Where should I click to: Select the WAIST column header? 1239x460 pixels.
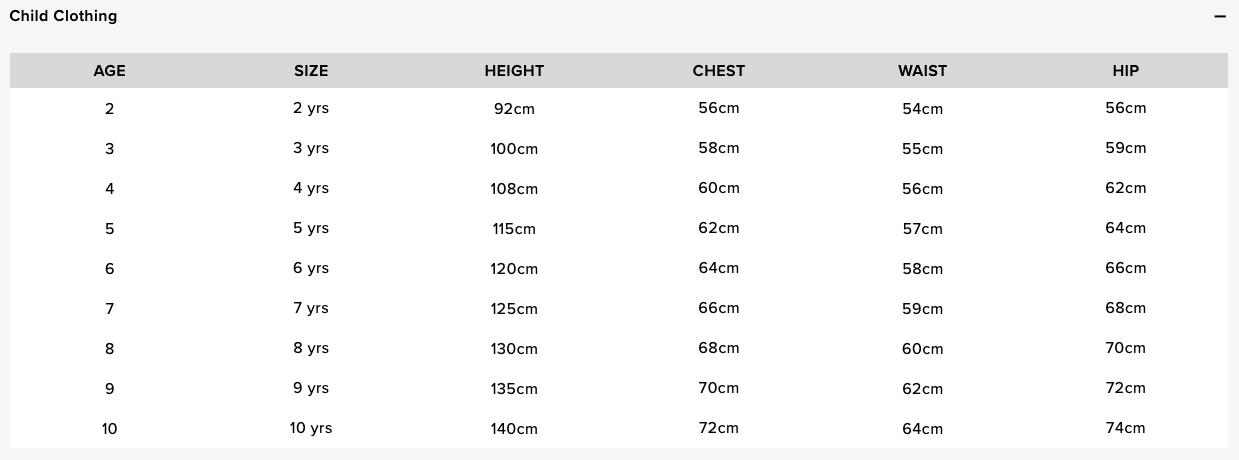(922, 71)
